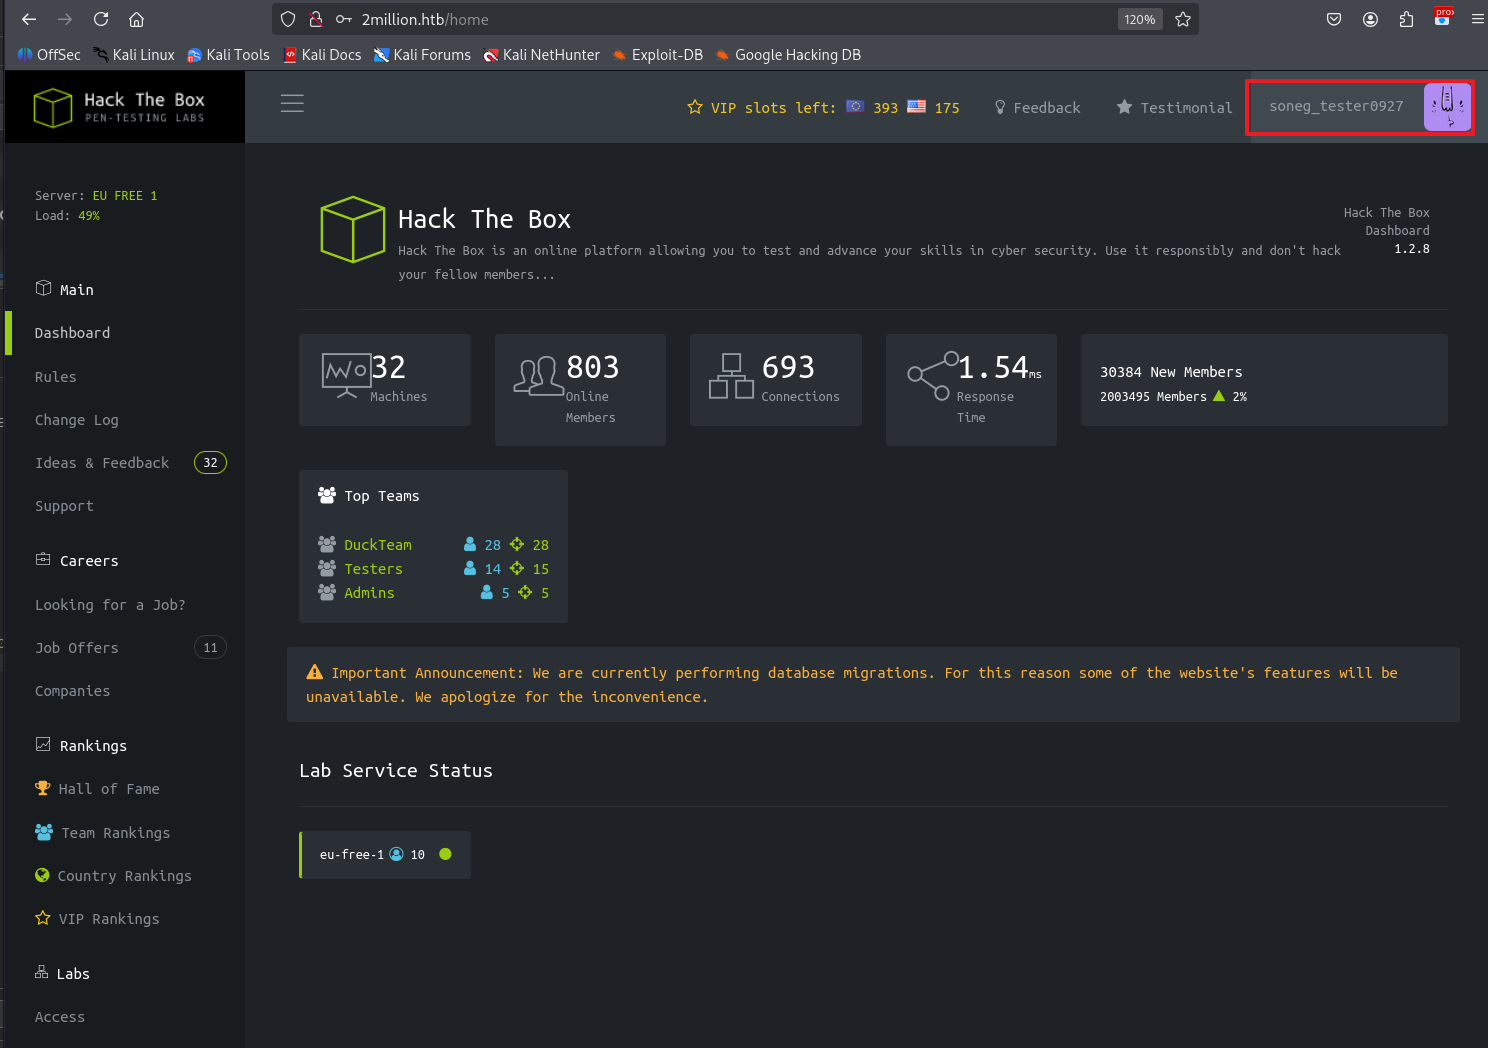The width and height of the screenshot is (1488, 1048).
Task: Click the URL address bar
Action: 700,19
